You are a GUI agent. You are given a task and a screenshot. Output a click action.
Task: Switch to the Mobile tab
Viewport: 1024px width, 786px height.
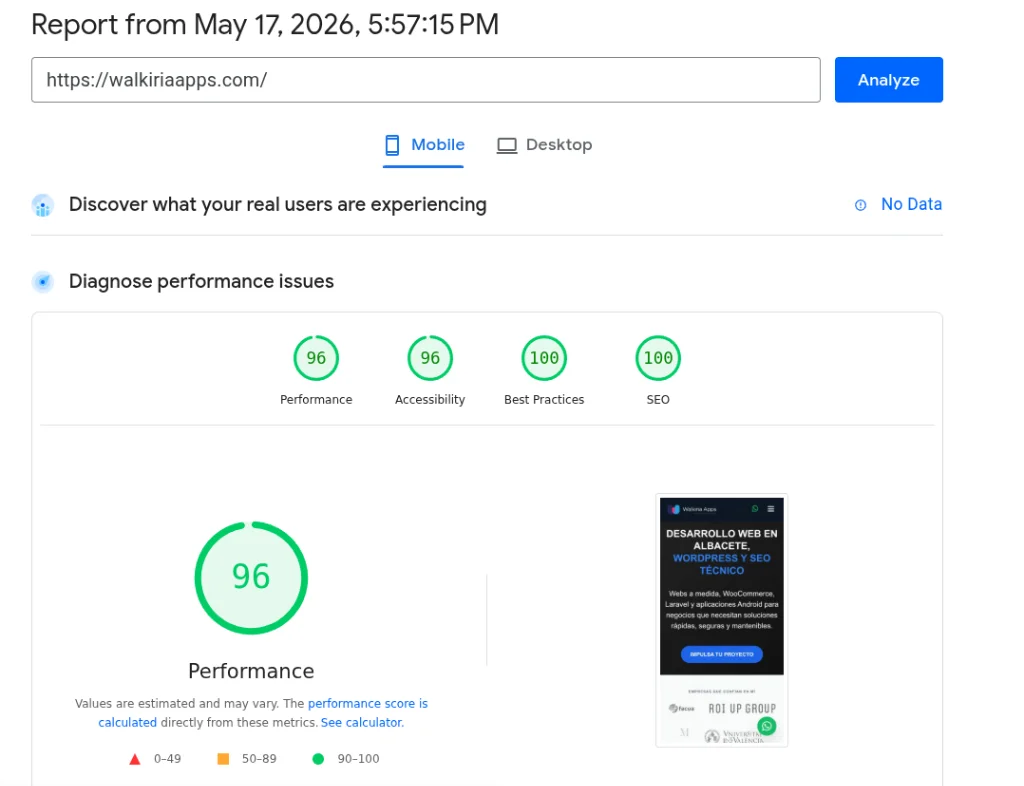(424, 145)
